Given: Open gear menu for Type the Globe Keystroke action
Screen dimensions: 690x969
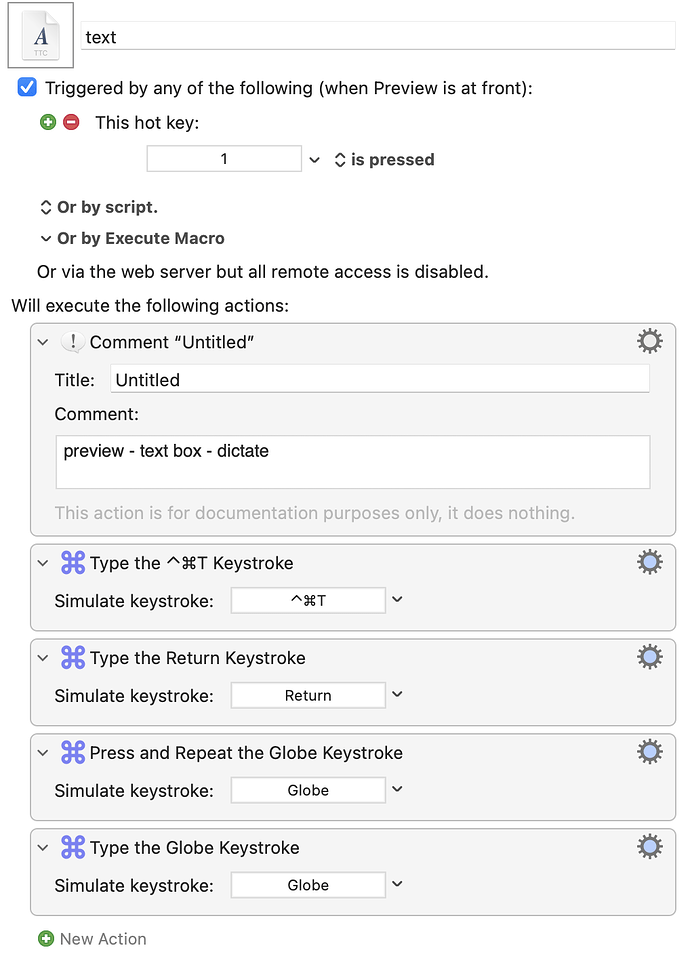Looking at the screenshot, I should tap(650, 847).
